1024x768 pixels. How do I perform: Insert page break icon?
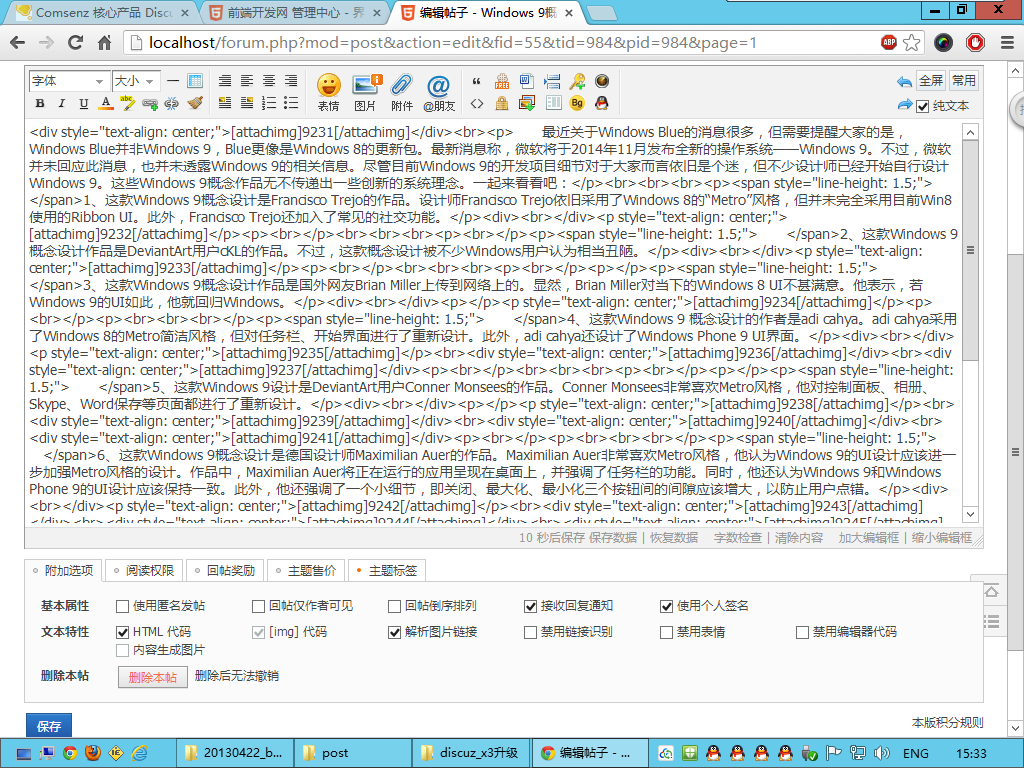pyautogui.click(x=552, y=81)
